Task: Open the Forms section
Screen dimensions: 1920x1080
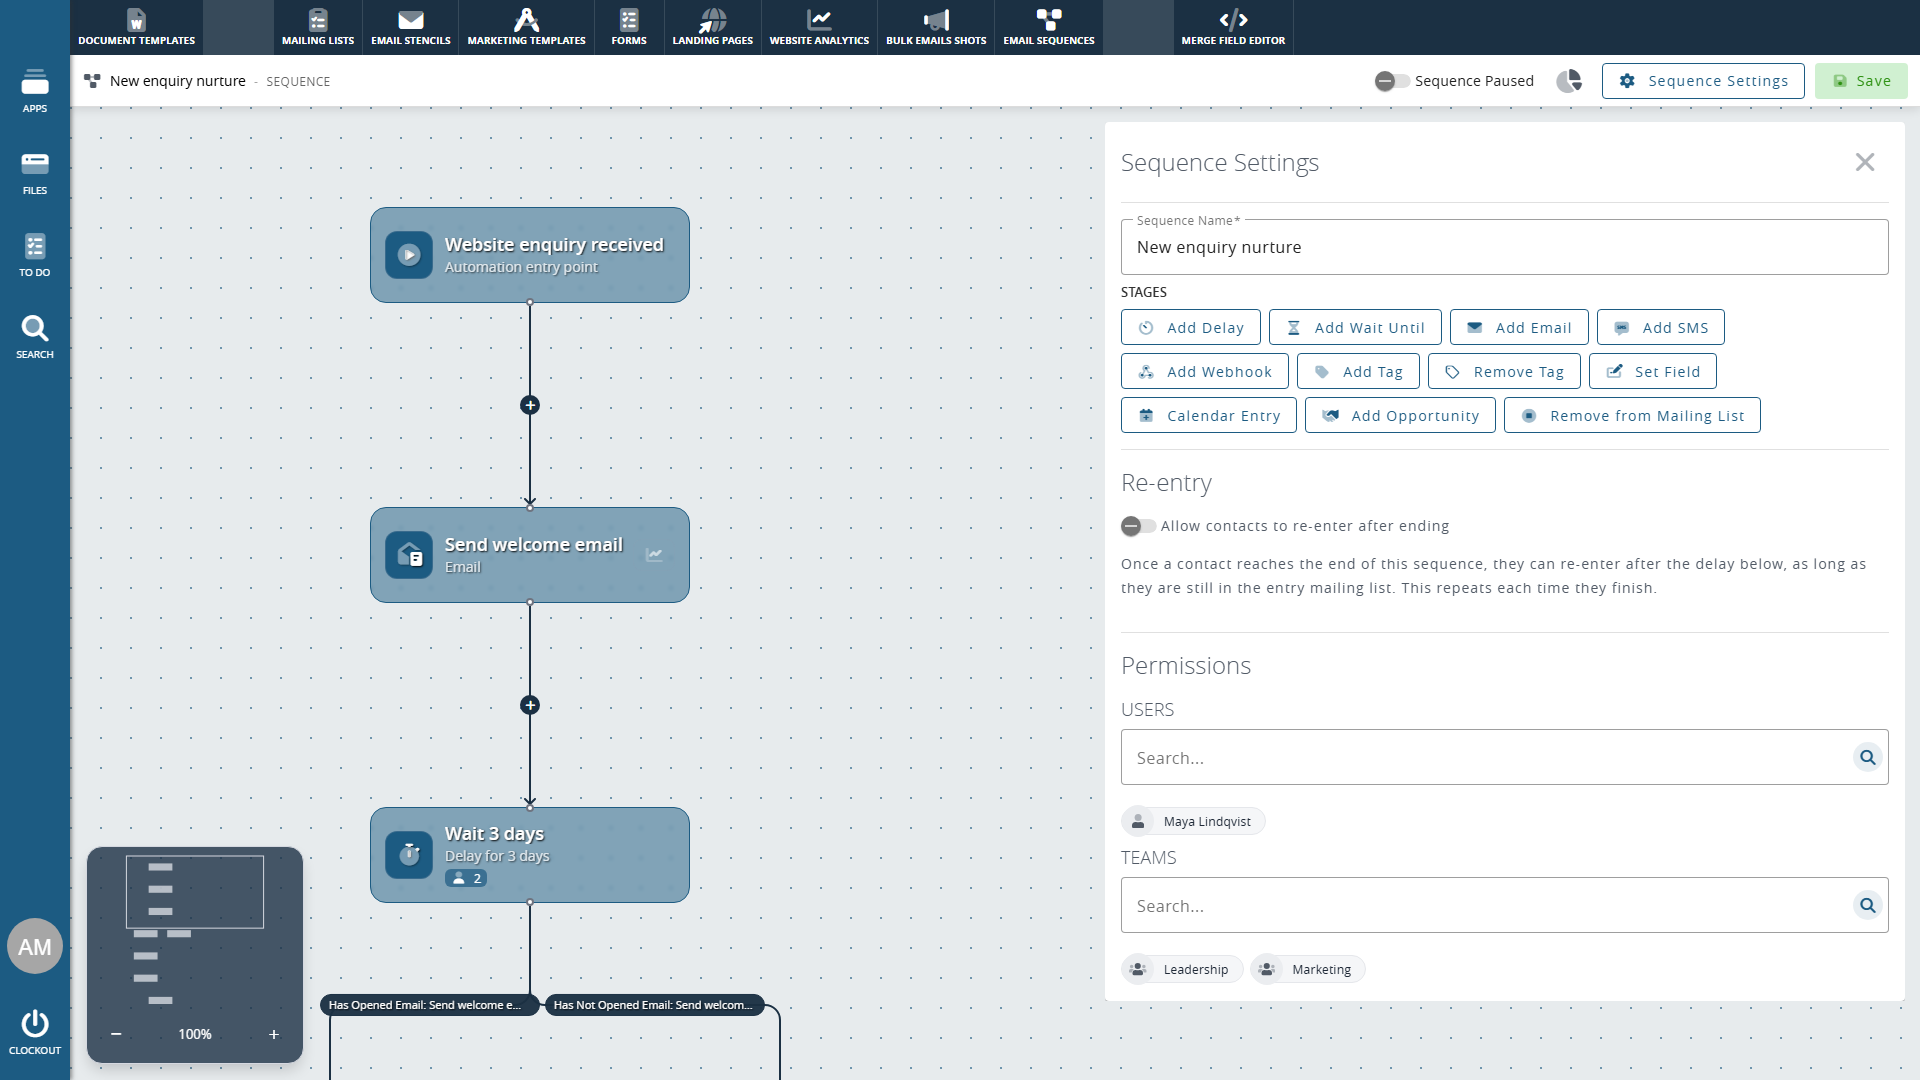Action: point(629,27)
